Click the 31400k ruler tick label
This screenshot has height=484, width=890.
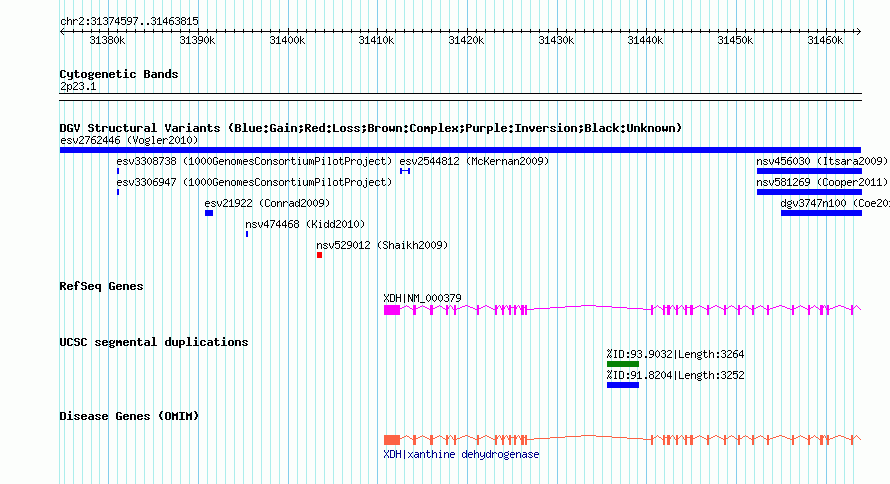pos(287,41)
